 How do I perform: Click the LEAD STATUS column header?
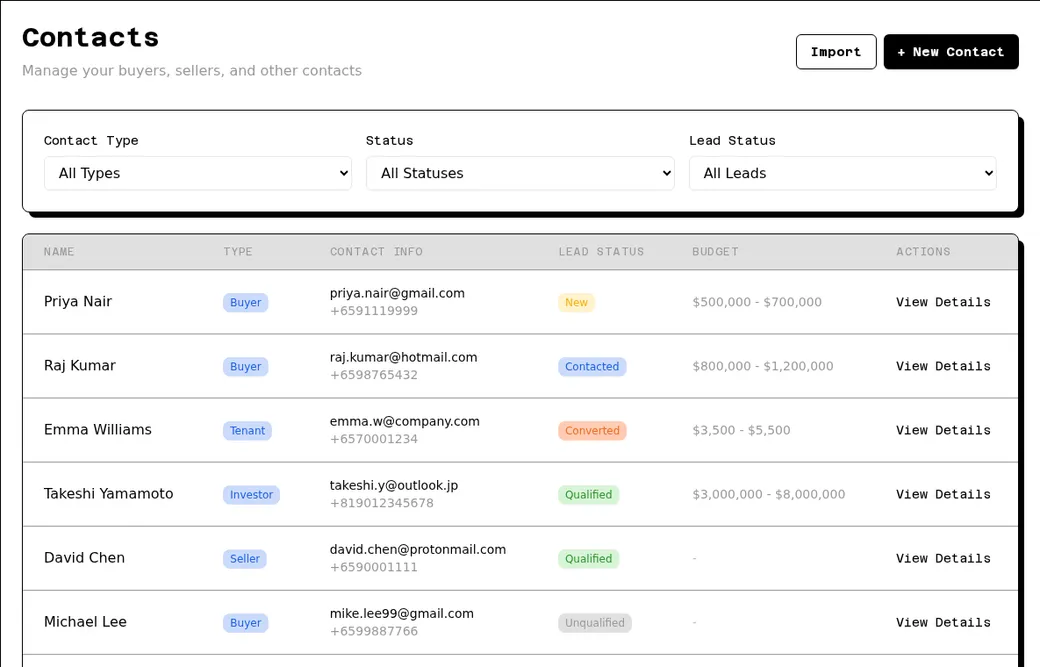click(601, 252)
